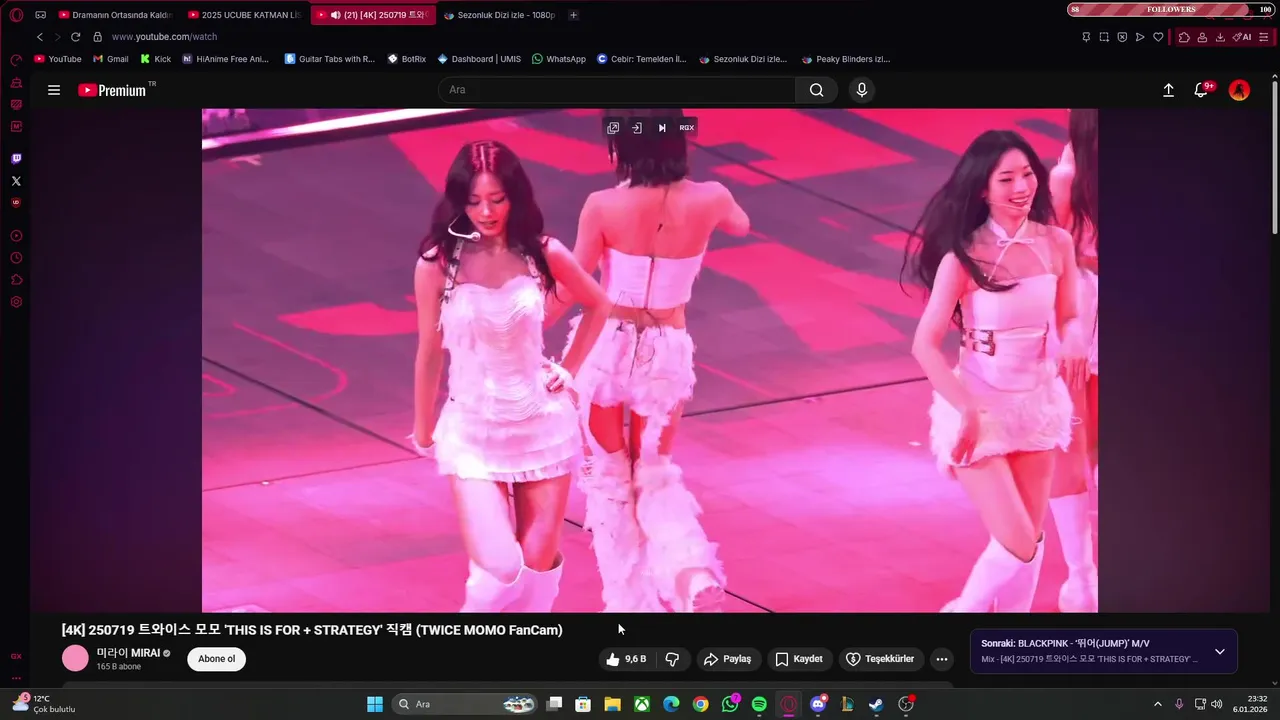
Task: Focus the YouTube Ara search field
Action: click(617, 90)
